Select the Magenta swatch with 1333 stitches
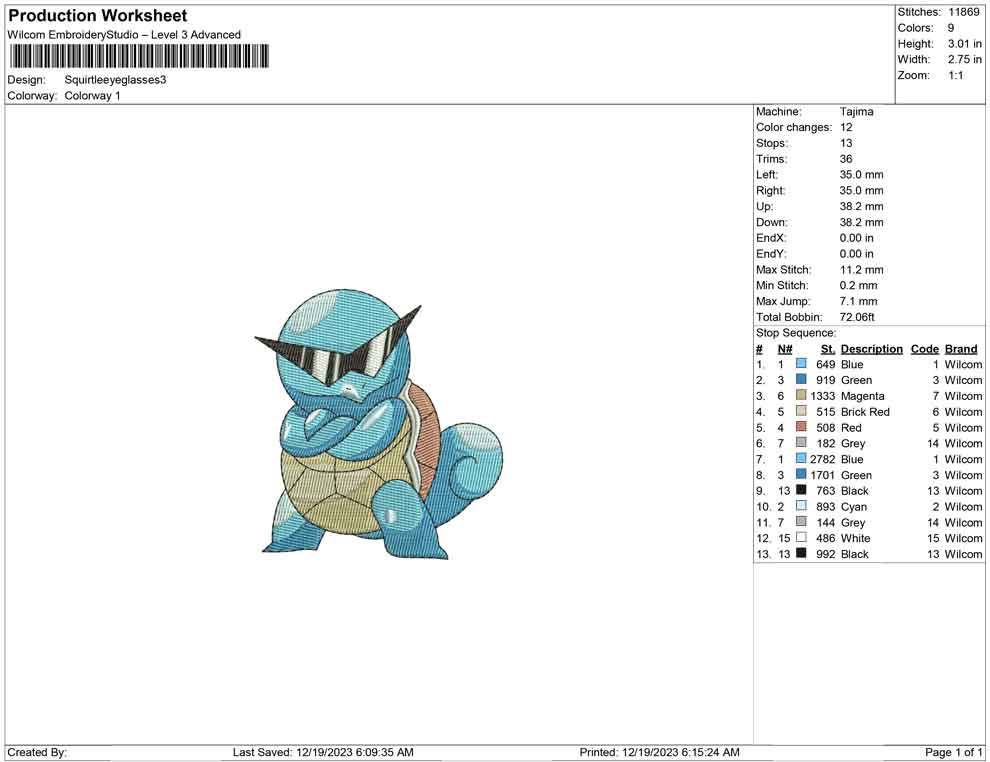The height and width of the screenshot is (762, 990). click(801, 396)
